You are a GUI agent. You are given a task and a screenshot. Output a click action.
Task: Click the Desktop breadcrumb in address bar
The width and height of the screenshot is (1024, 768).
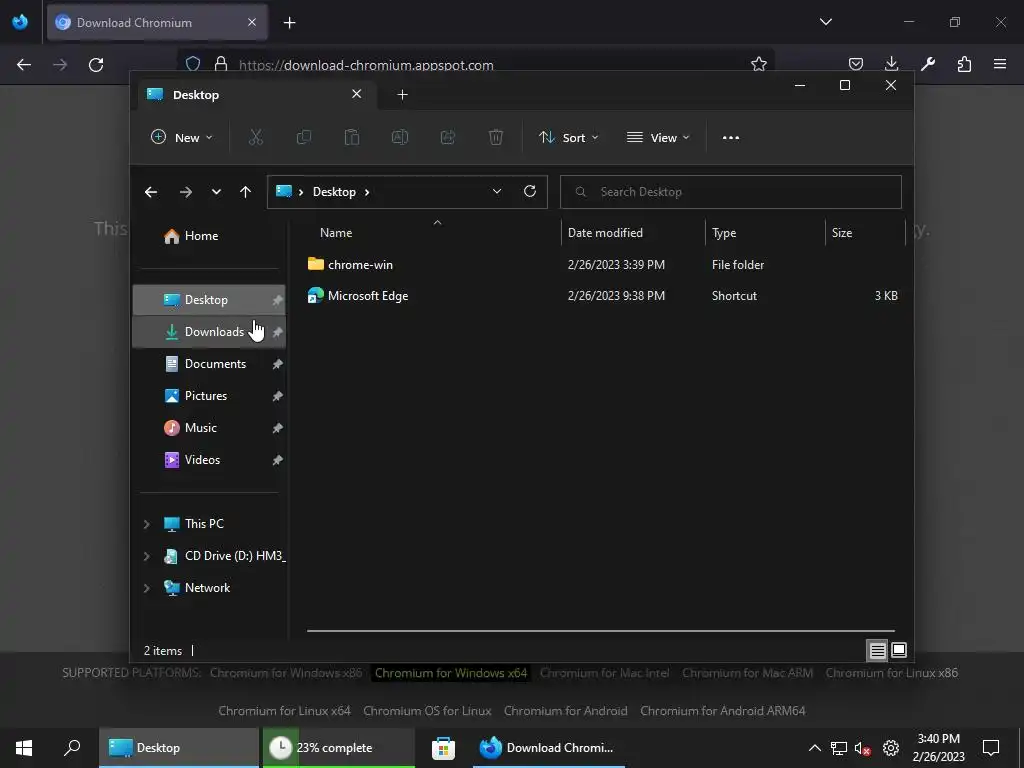point(334,192)
